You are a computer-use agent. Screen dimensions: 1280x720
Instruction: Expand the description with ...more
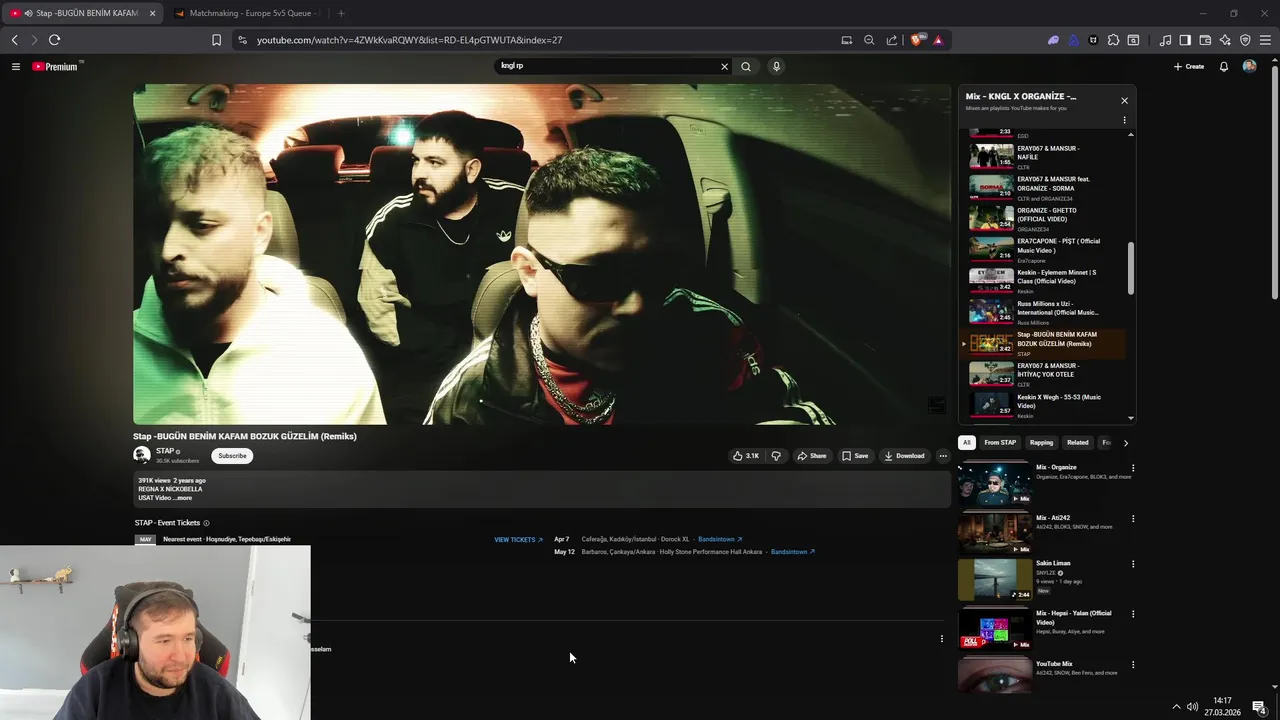[x=183, y=498]
